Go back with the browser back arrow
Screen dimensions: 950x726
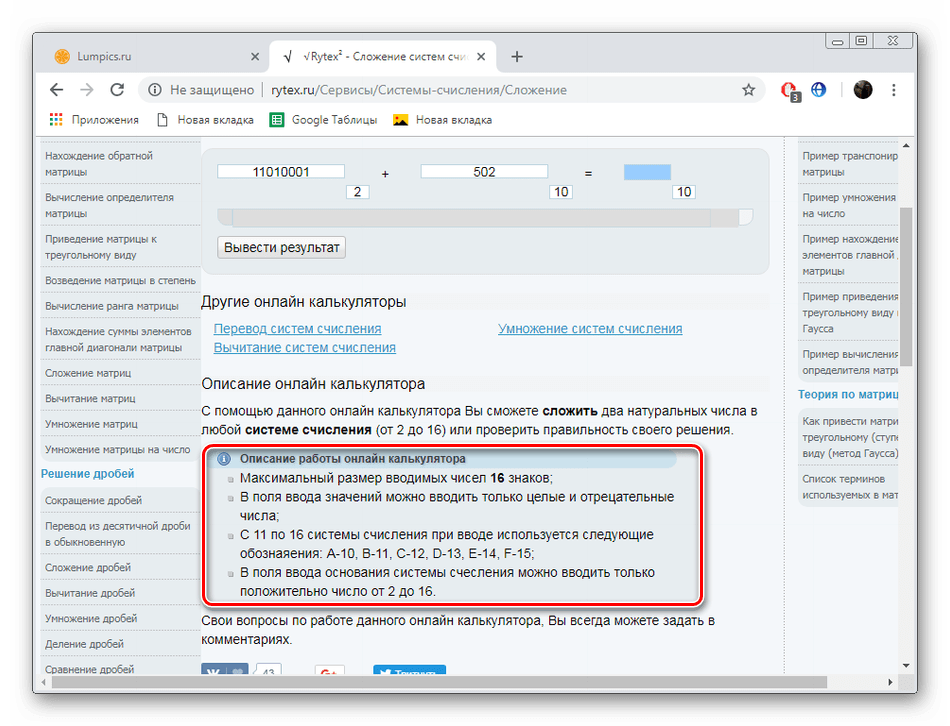[x=56, y=90]
